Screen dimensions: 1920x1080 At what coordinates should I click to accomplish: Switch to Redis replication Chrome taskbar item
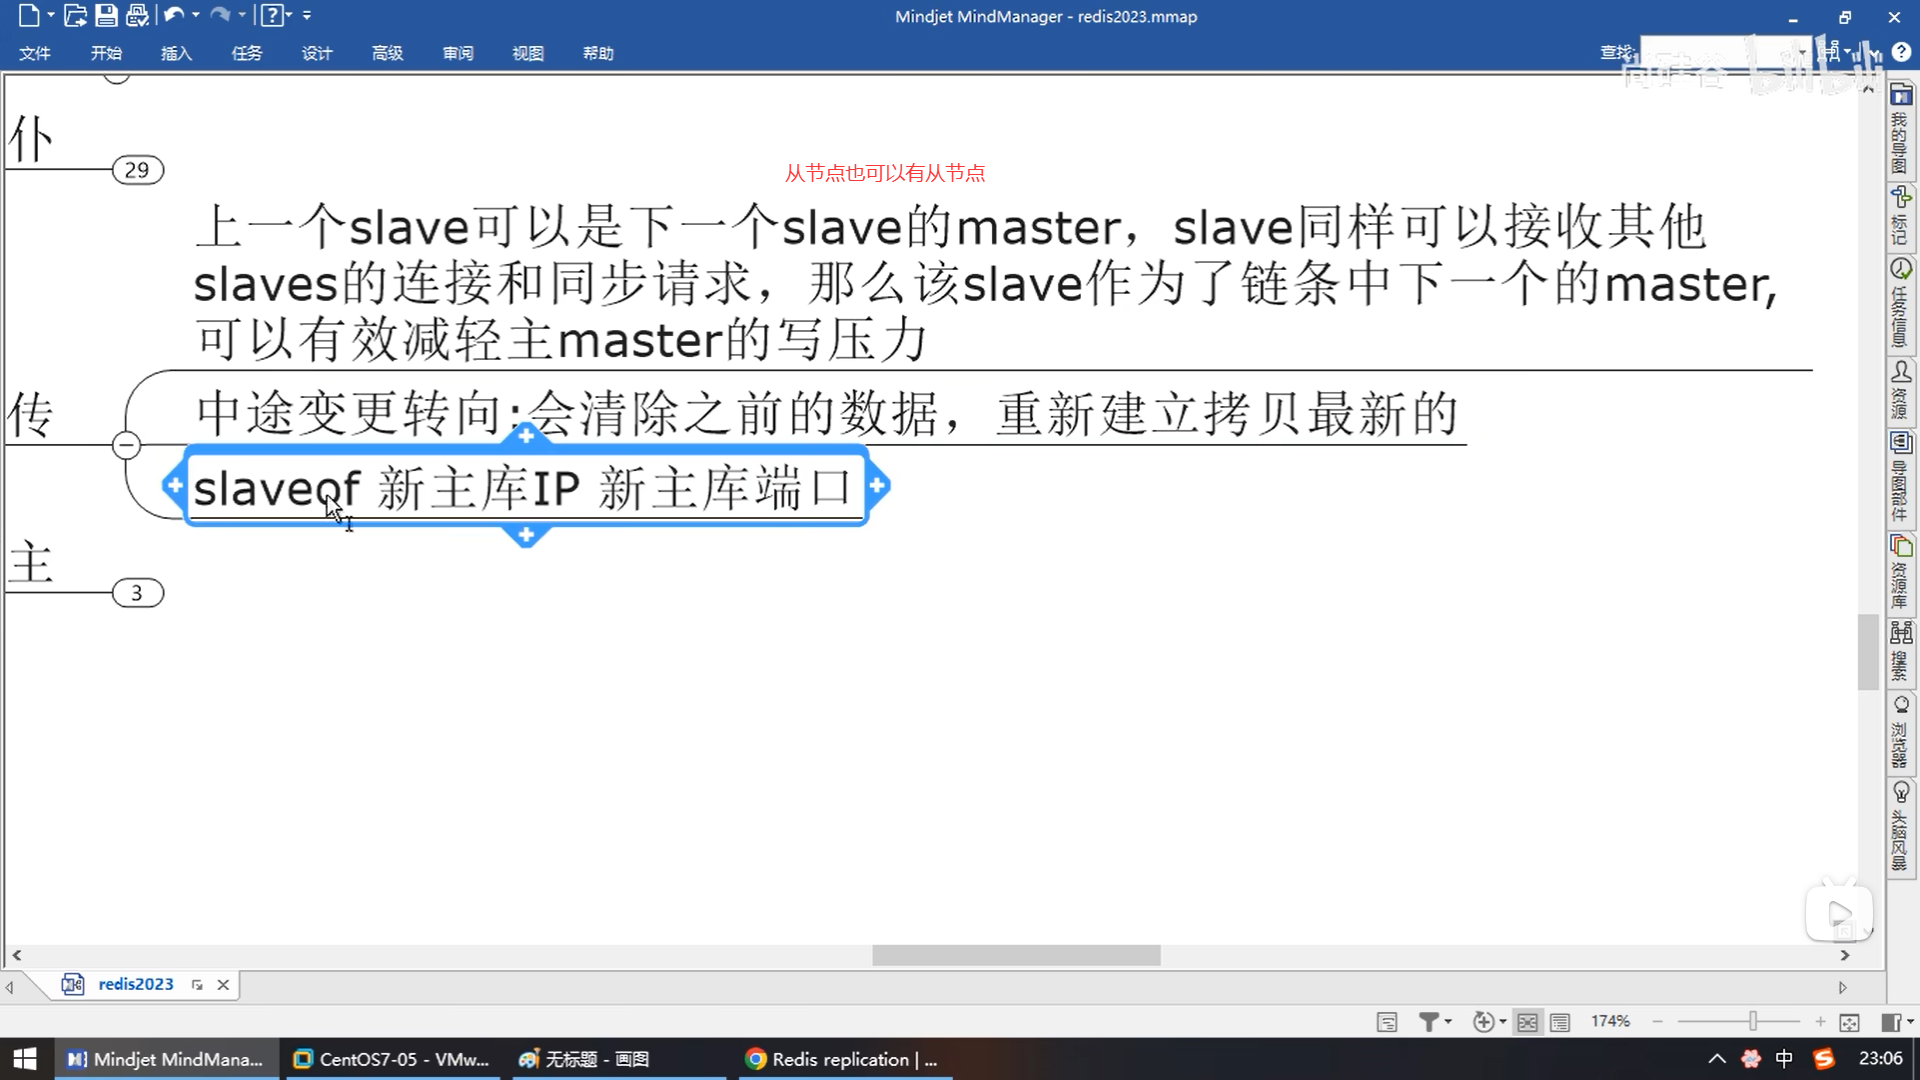[843, 1059]
